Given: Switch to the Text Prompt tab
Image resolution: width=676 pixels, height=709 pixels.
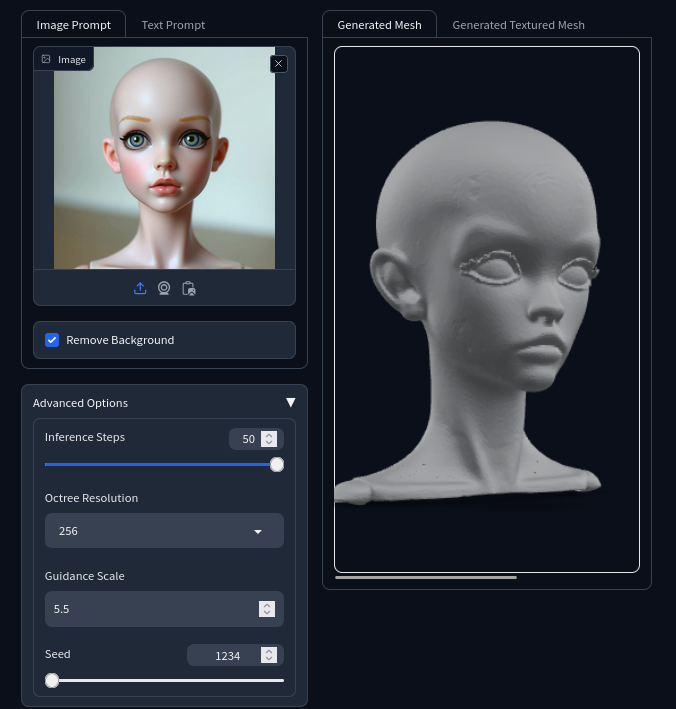Looking at the screenshot, I should coord(173,25).
